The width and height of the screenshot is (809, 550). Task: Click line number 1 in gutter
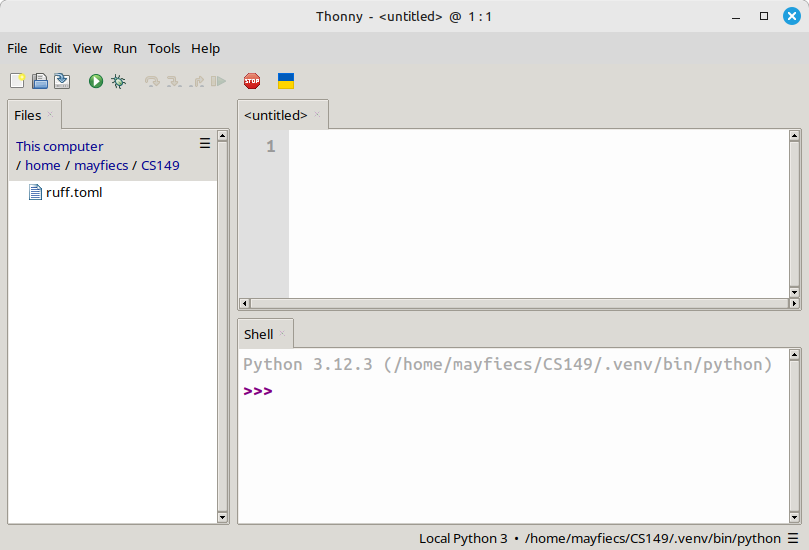(271, 147)
